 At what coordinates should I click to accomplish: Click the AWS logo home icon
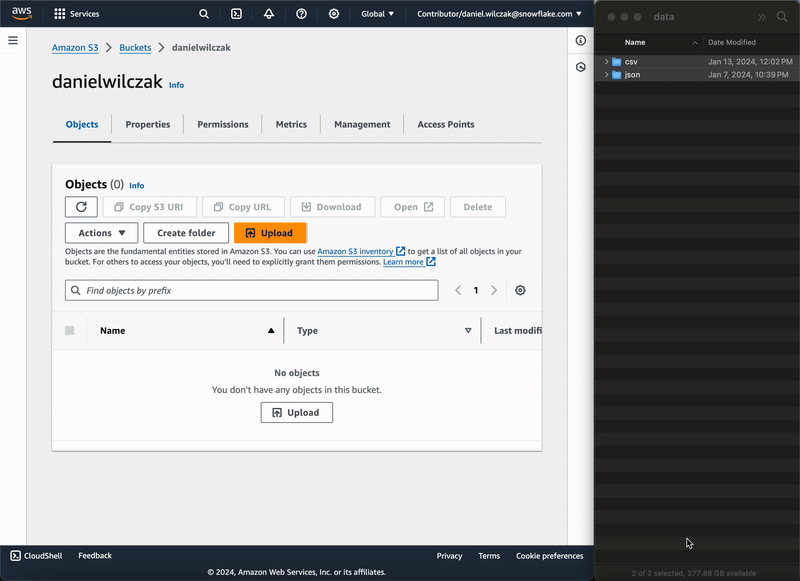[22, 14]
